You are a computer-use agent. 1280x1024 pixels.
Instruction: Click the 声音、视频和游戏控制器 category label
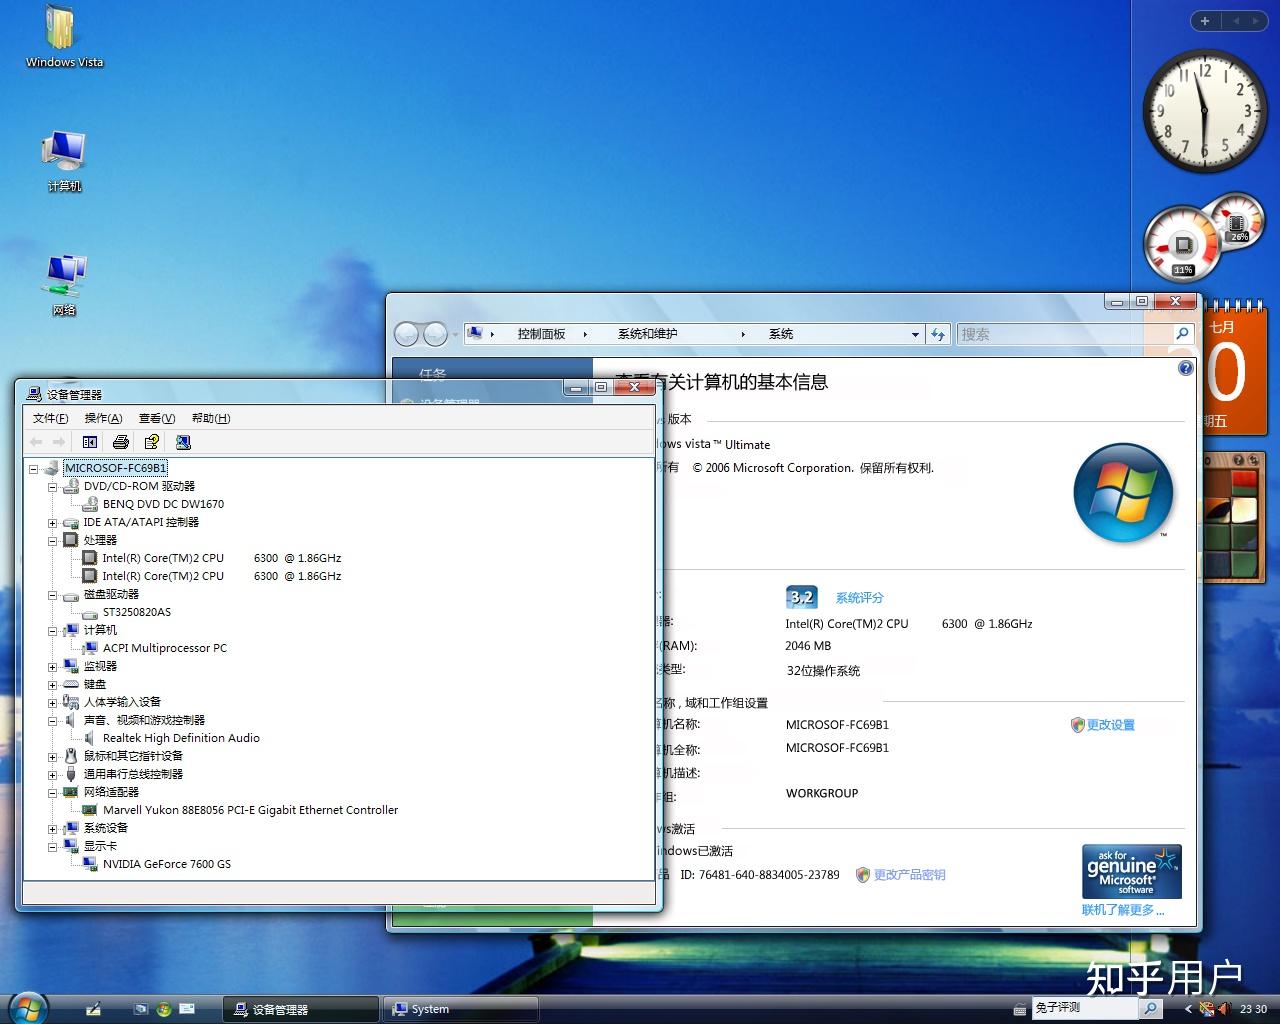pyautogui.click(x=144, y=720)
